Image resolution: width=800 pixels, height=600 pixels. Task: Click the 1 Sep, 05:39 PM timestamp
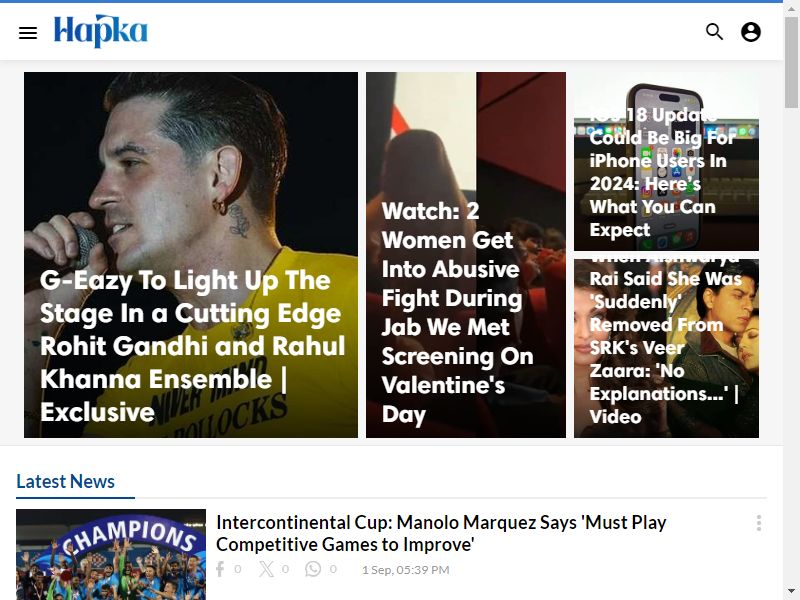406,570
